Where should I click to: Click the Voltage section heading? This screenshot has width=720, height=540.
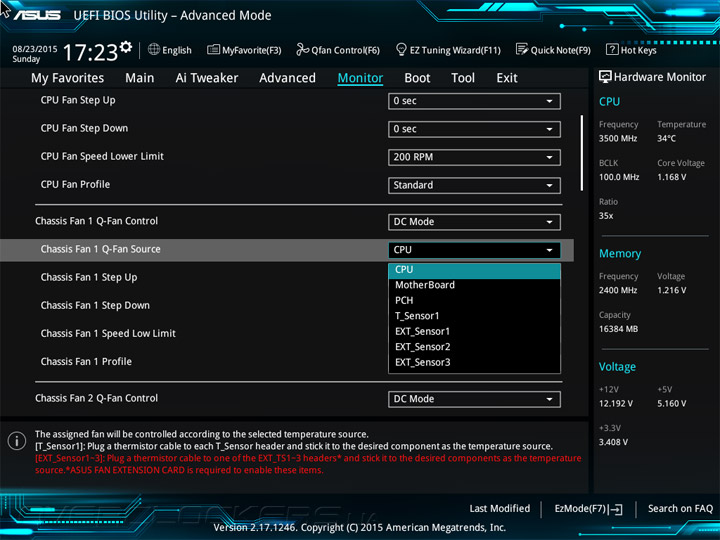click(x=617, y=367)
